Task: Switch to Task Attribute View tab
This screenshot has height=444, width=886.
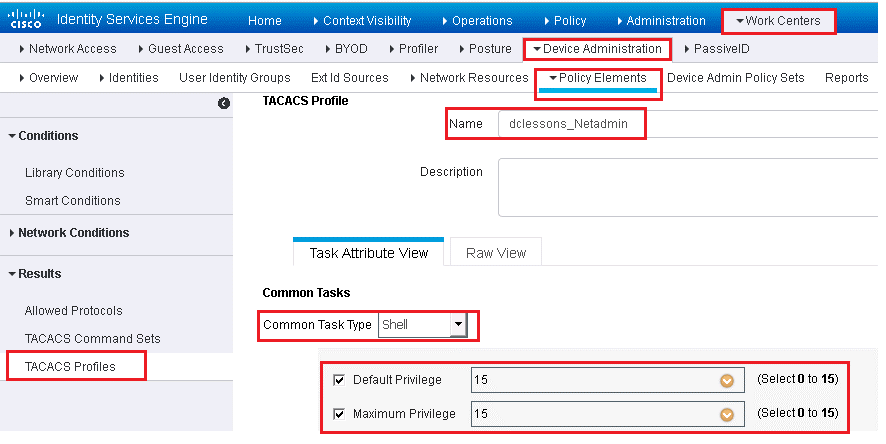Action: (368, 253)
